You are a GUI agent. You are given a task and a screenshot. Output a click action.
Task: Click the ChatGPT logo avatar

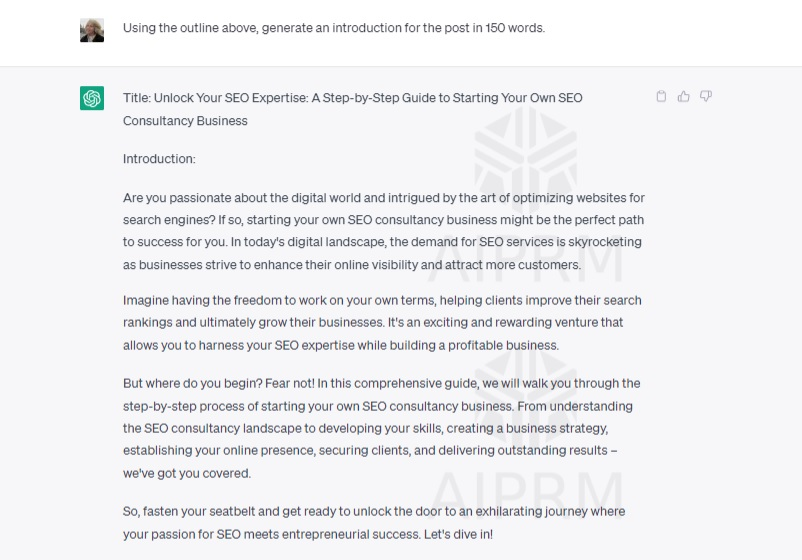point(92,98)
